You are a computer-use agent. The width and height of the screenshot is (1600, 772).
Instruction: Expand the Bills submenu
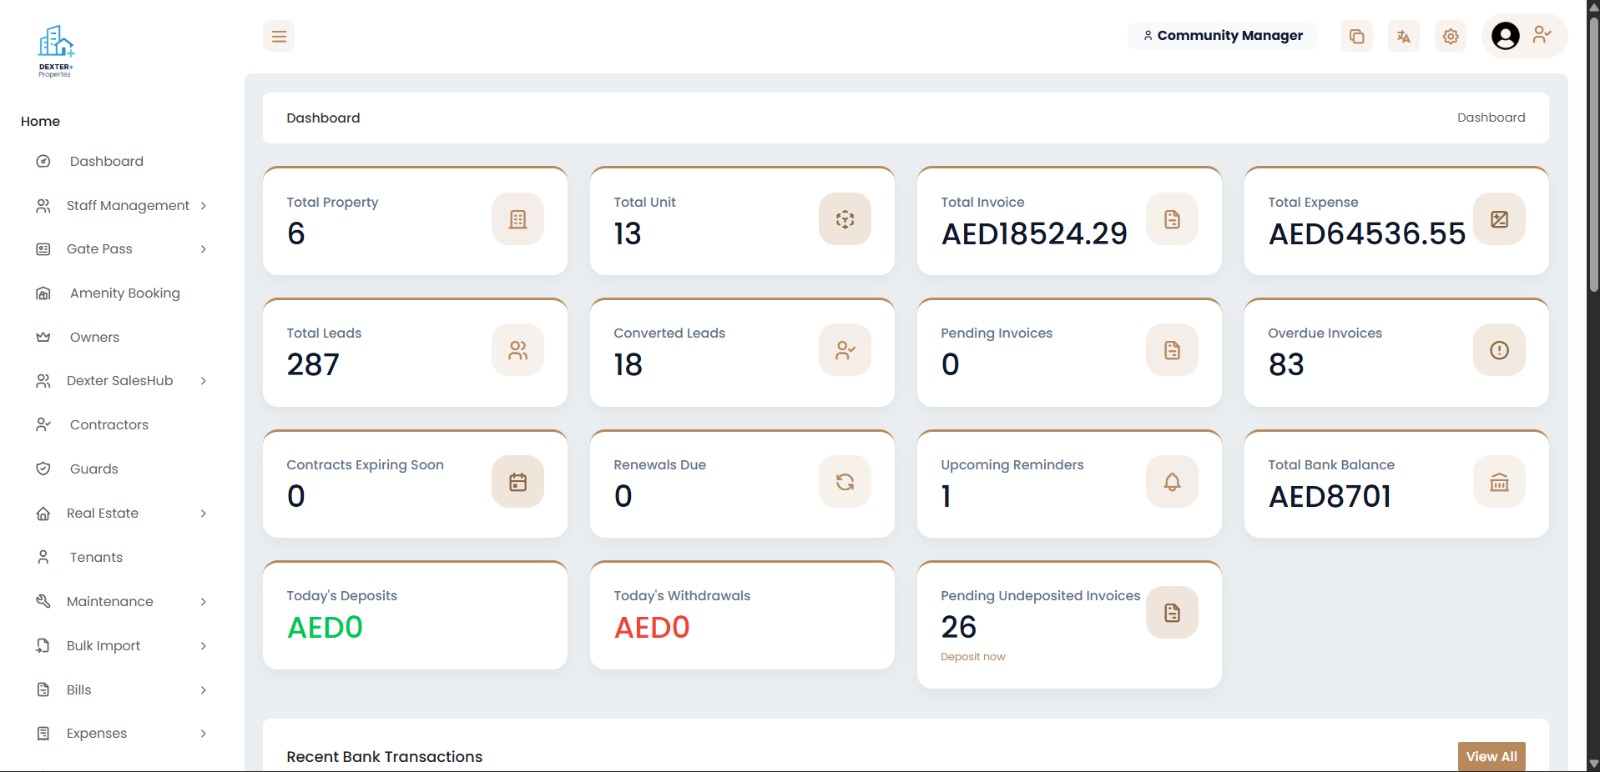(x=121, y=690)
